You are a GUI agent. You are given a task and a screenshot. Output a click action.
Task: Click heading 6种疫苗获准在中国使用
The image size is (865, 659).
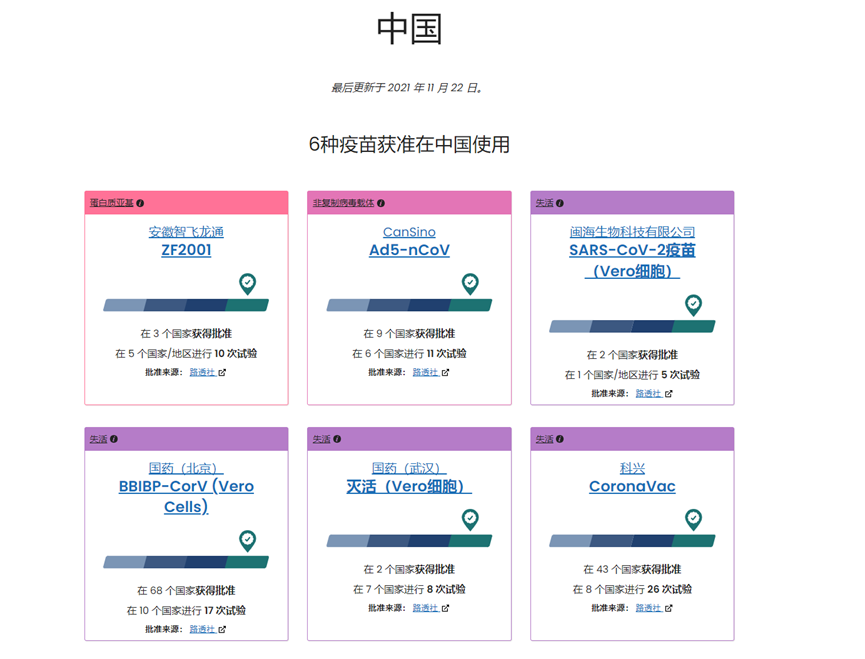coord(409,144)
